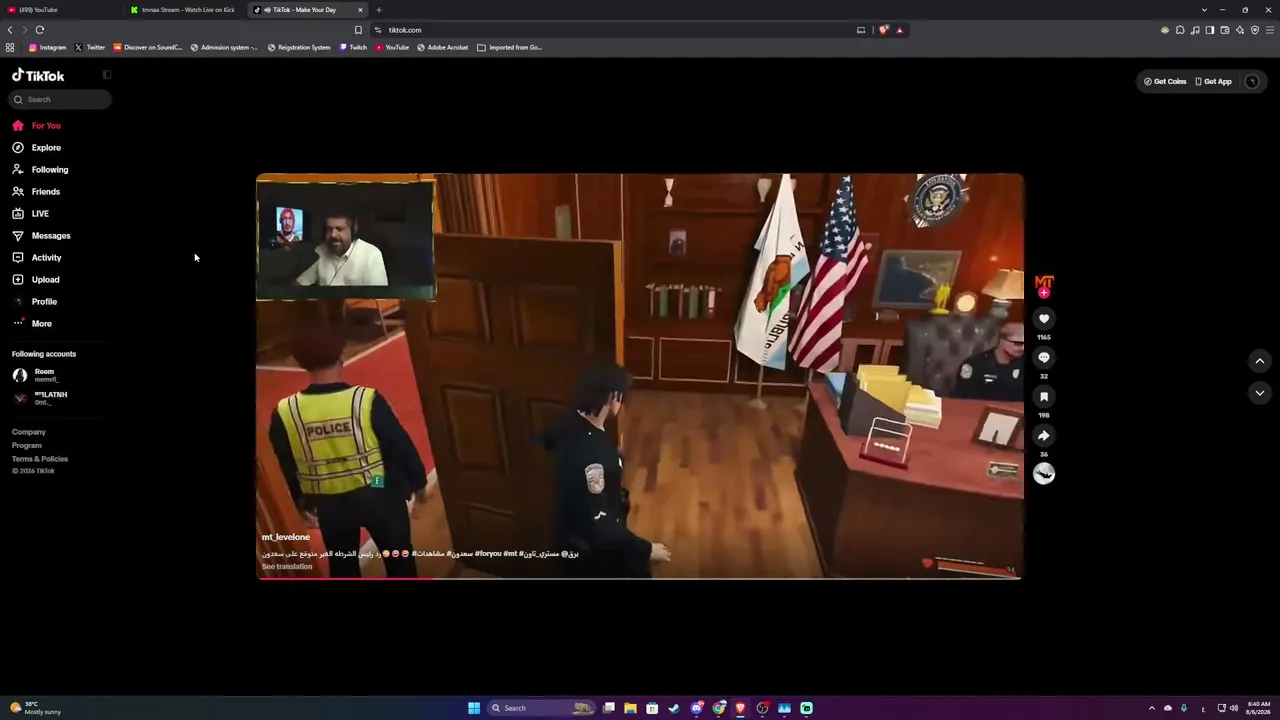Screen dimensions: 1280x720
Task: Open the Imported from Go... bookmarks folder
Action: click(x=510, y=48)
